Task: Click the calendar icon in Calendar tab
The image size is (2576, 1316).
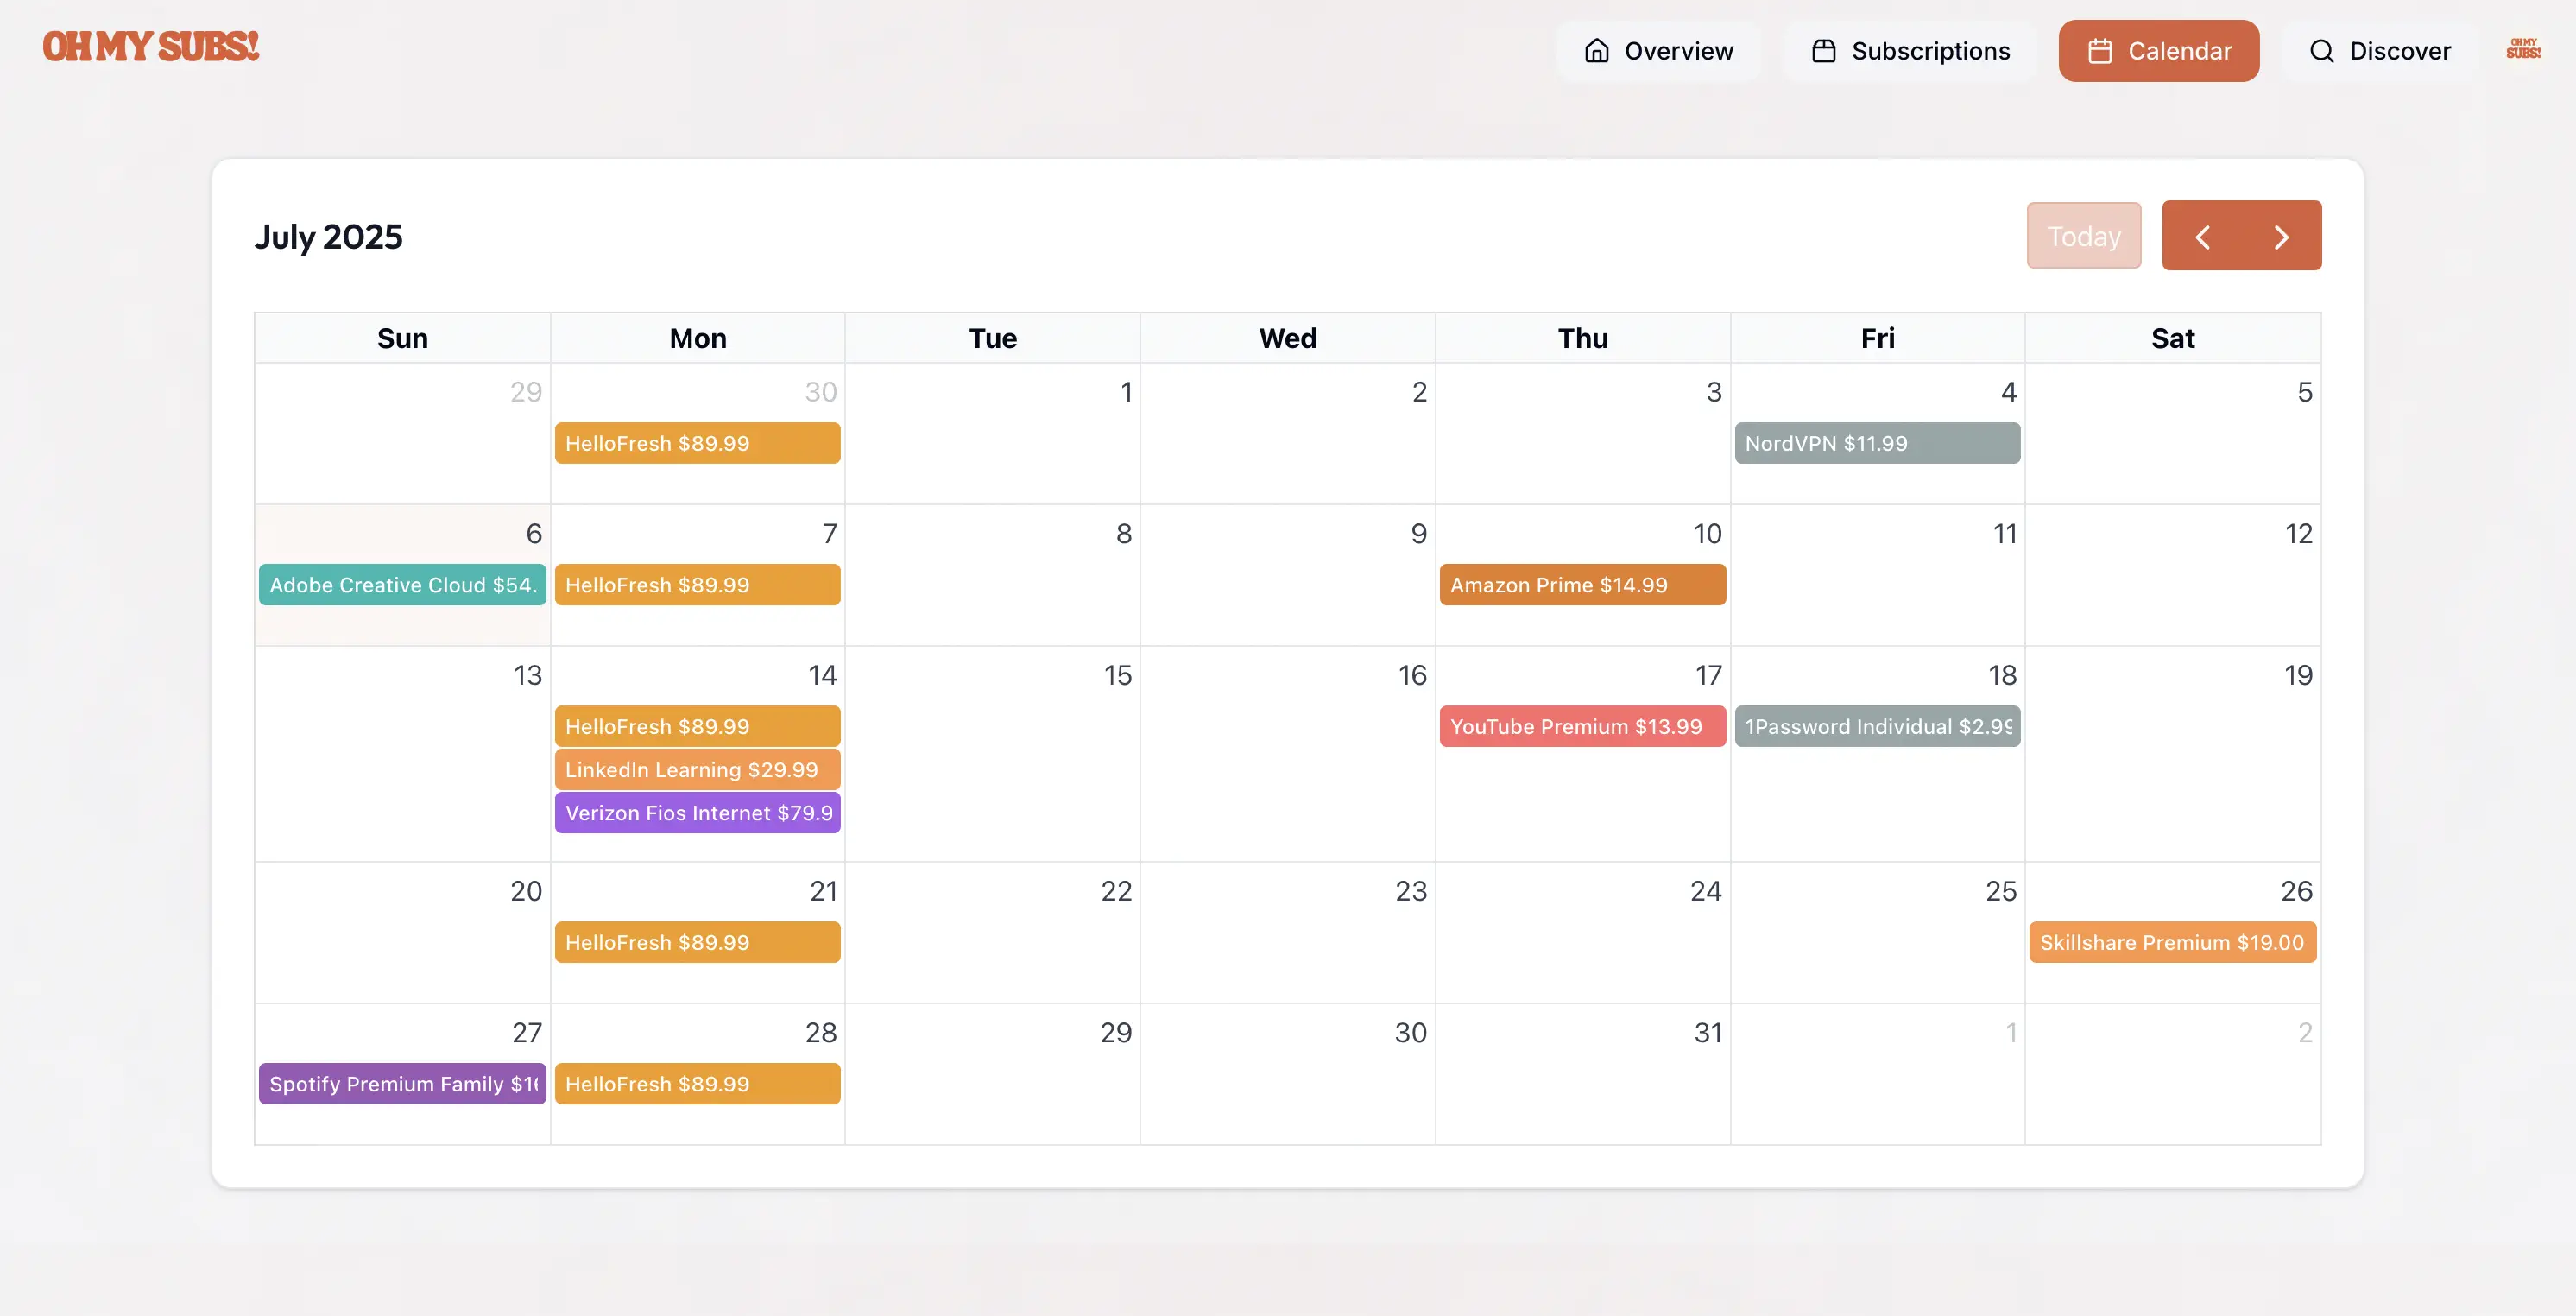Action: 2100,51
